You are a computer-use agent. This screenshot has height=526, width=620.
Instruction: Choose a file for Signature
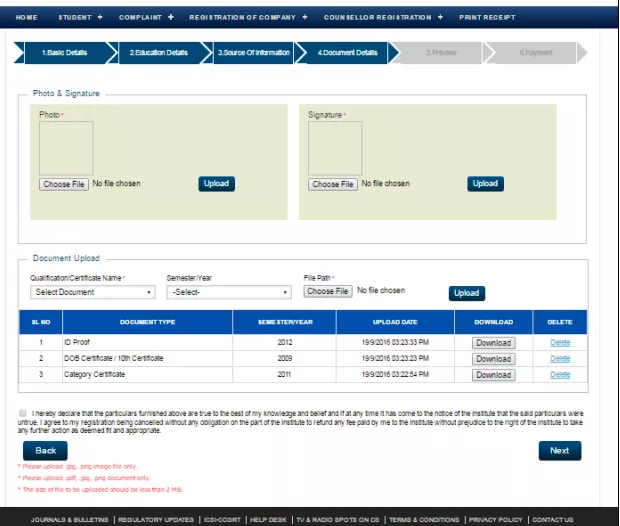(332, 184)
